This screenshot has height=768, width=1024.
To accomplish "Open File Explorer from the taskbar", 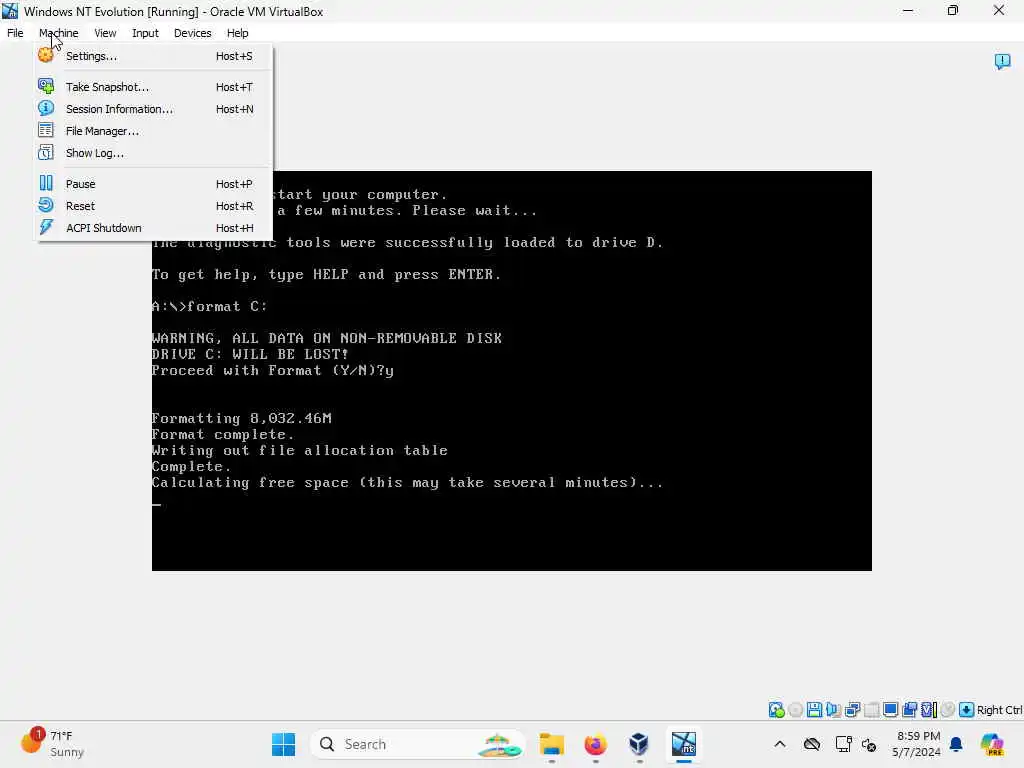I will pyautogui.click(x=552, y=744).
